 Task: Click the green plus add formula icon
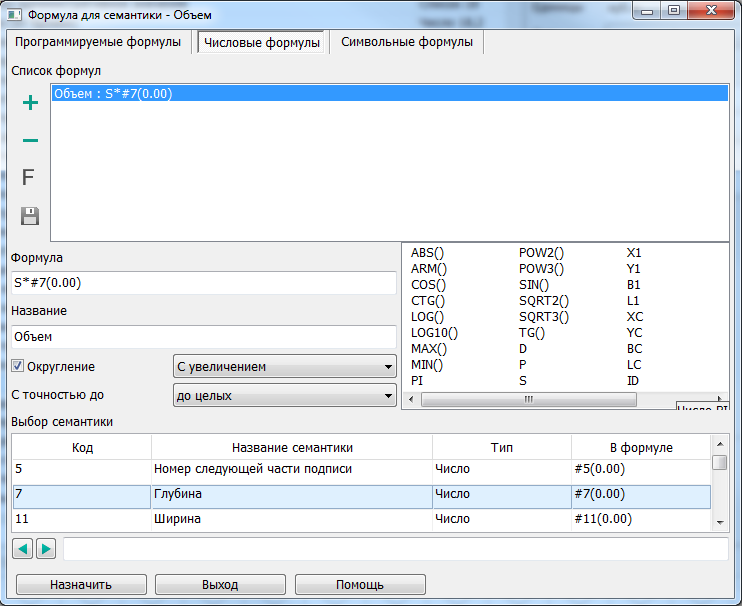[x=30, y=102]
